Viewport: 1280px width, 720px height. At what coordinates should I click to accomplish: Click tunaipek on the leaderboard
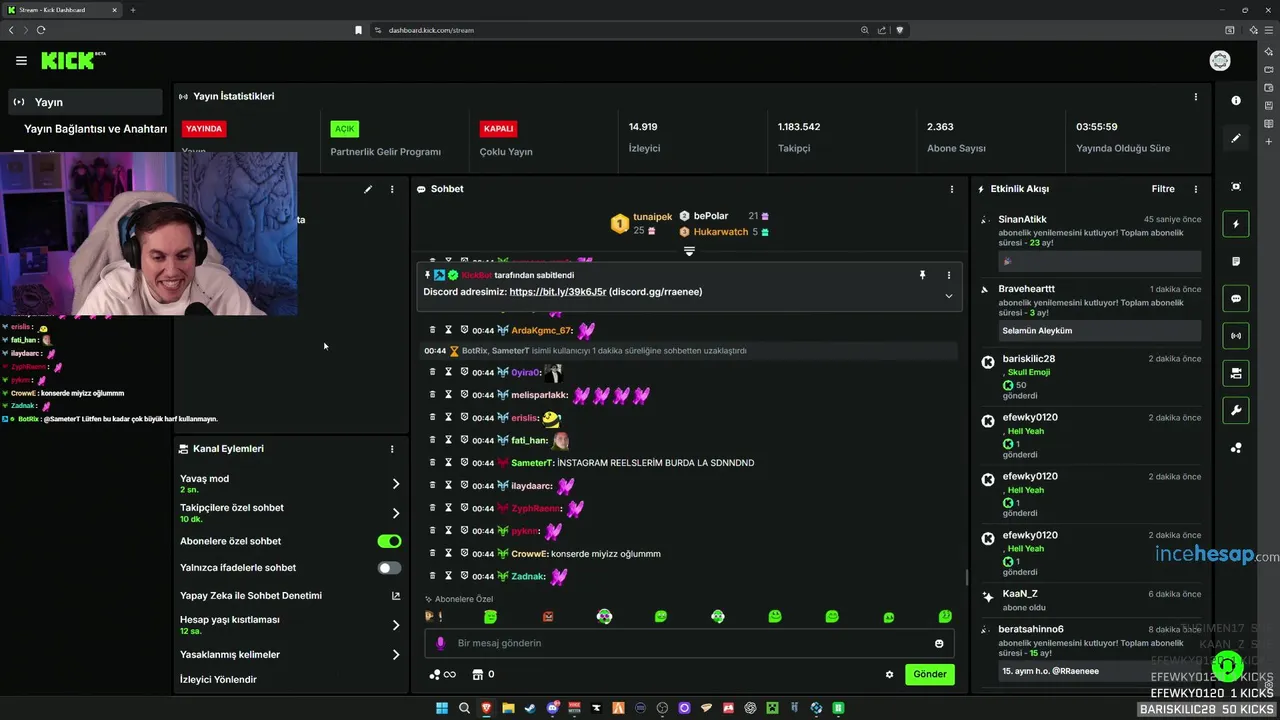click(653, 217)
